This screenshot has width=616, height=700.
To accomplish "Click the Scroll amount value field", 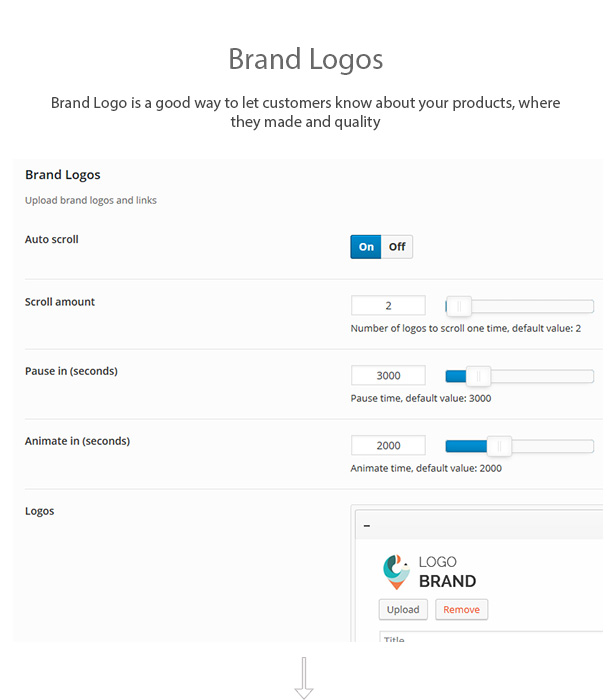I will [x=388, y=306].
